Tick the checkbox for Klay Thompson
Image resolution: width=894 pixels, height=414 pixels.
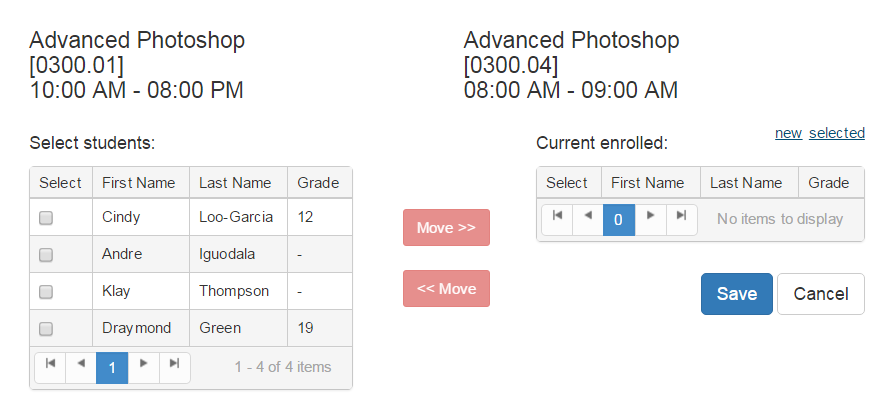(46, 292)
